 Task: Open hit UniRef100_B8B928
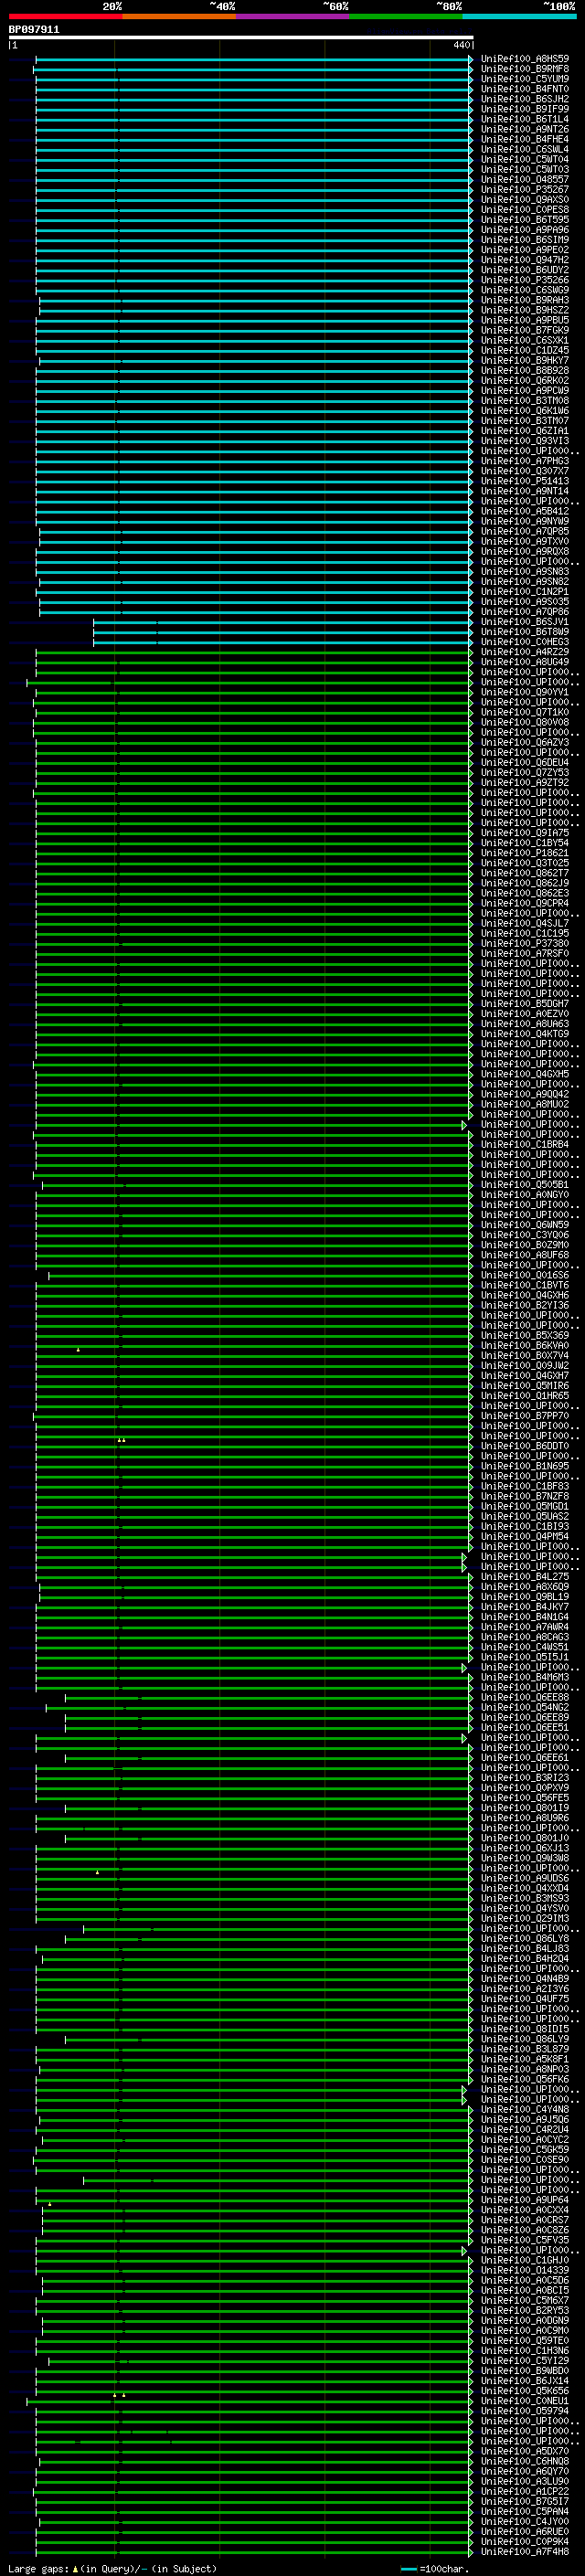pos(525,371)
